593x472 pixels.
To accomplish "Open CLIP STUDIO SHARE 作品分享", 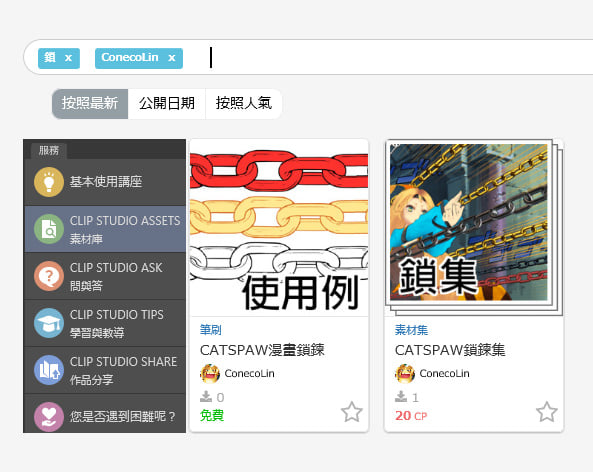I will [x=105, y=370].
